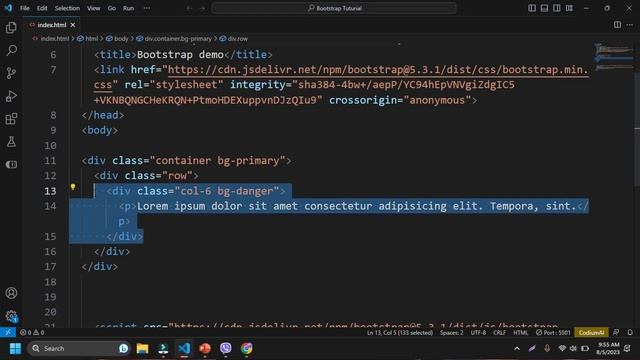The height and width of the screenshot is (360, 640).
Task: Toggle the primary sidebar layout icon
Action: [532, 8]
